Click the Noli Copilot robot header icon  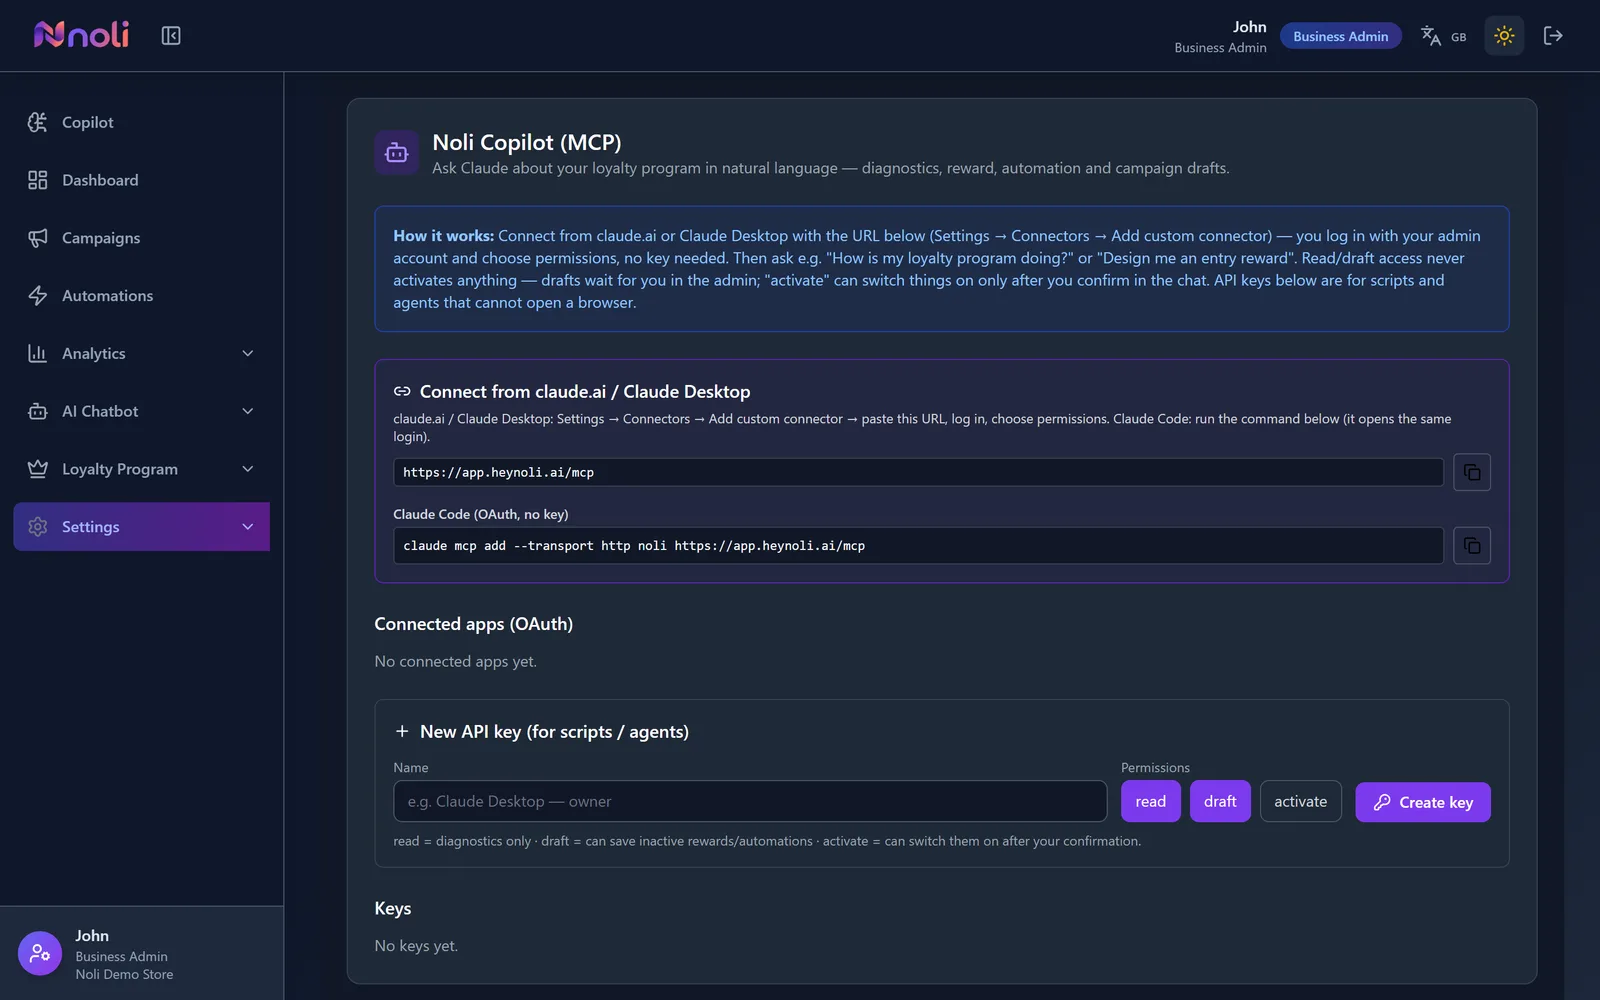point(397,153)
